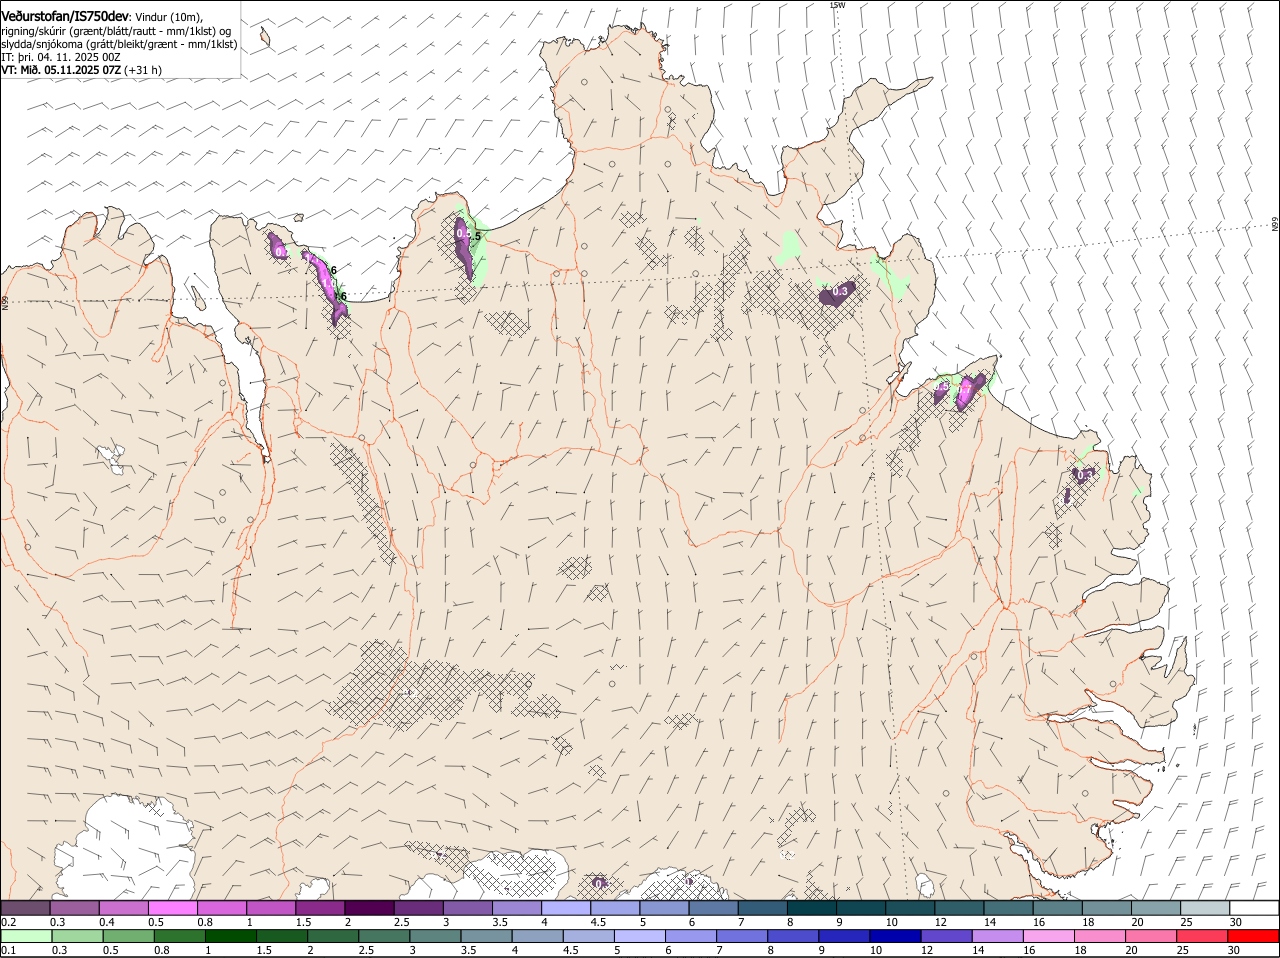
Task: Click the black '5' value near the northern coast
Action: pyautogui.click(x=478, y=236)
